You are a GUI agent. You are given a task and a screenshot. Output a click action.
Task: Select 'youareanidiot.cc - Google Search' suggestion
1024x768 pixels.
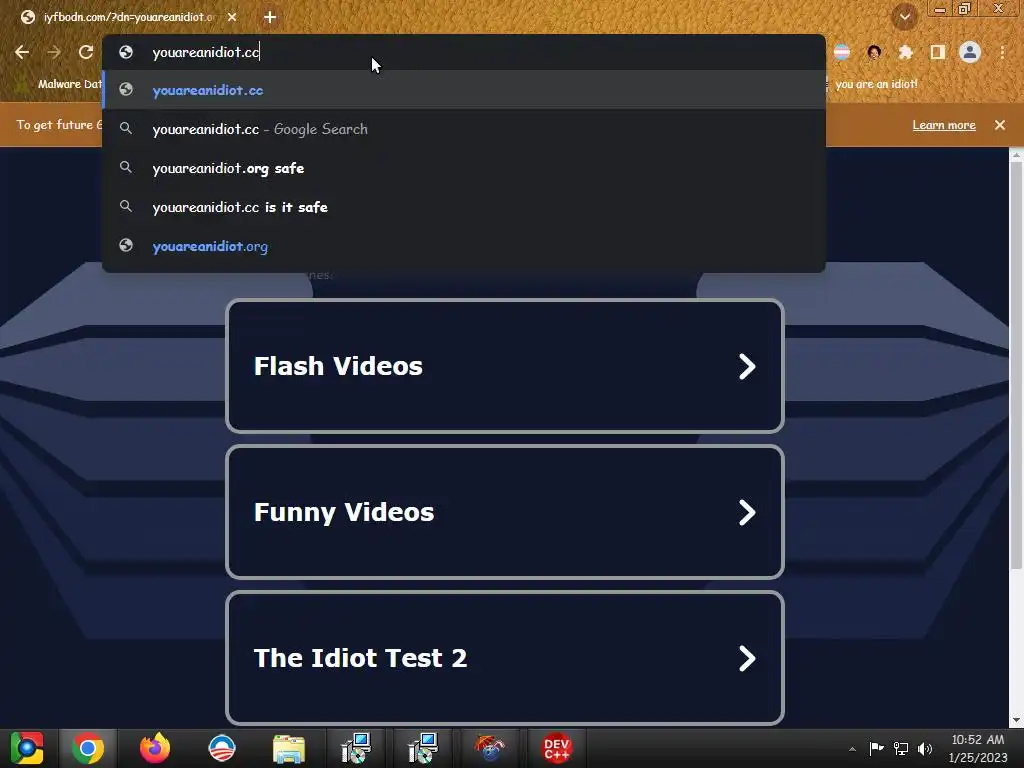coord(464,129)
